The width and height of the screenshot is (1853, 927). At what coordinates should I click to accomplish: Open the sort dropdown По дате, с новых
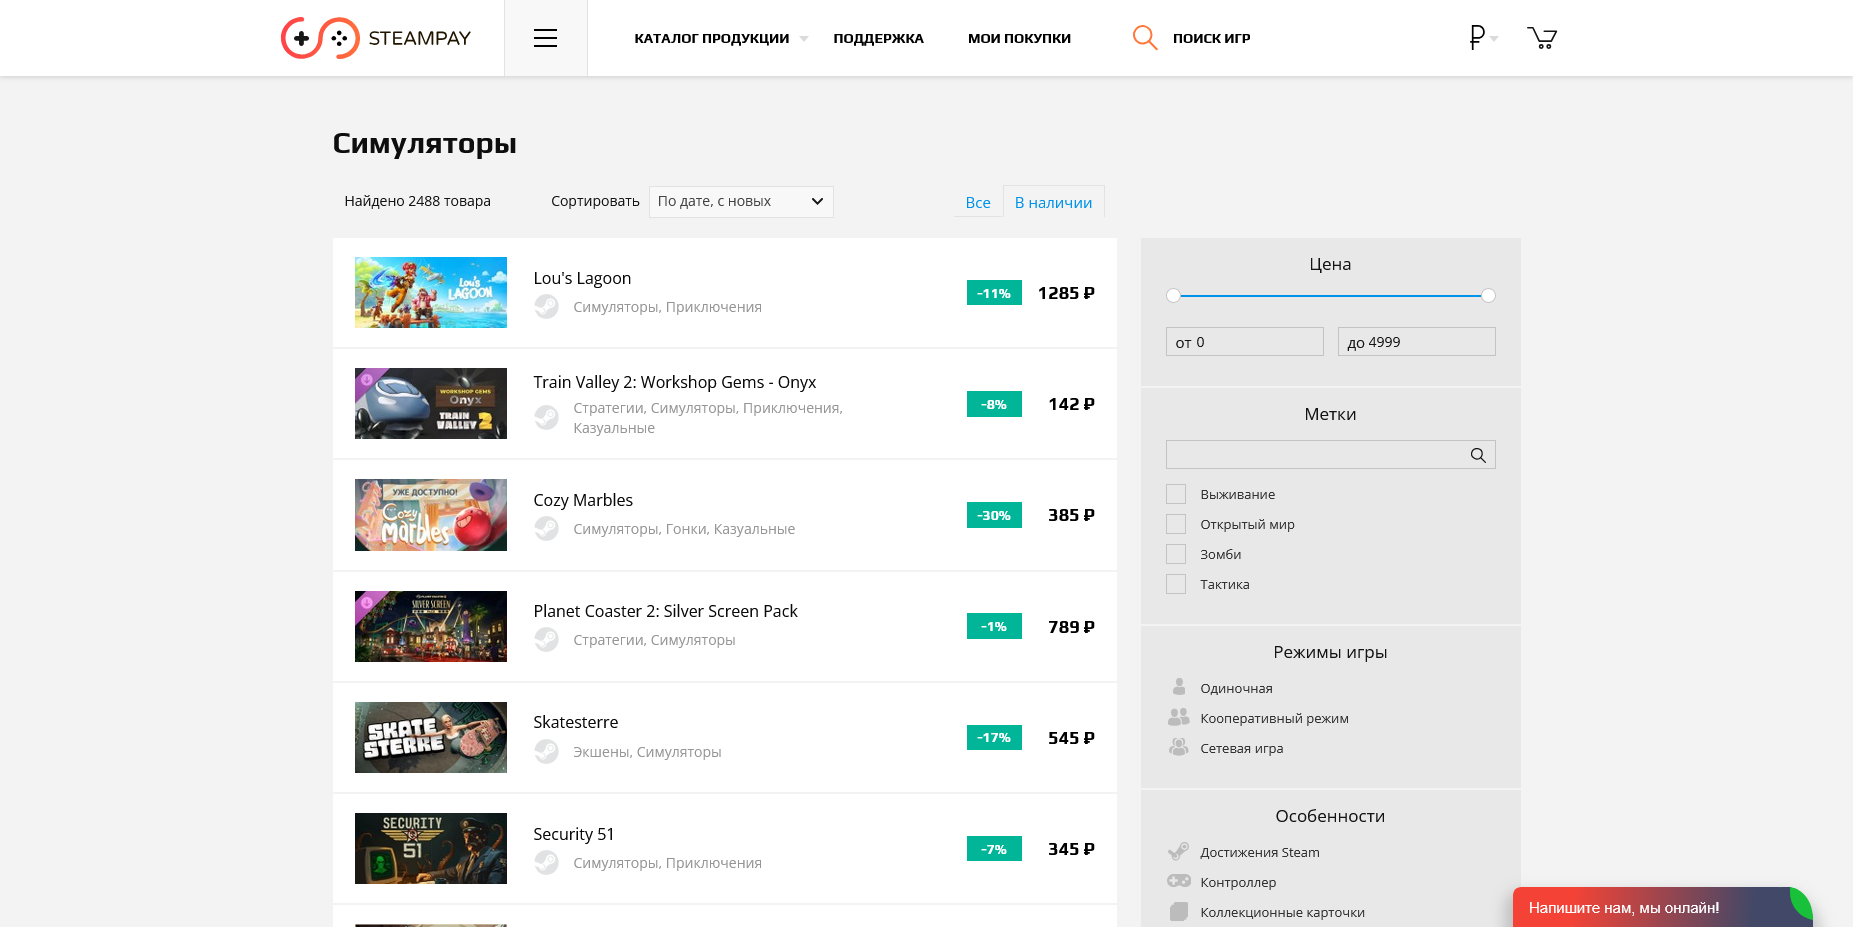point(741,201)
